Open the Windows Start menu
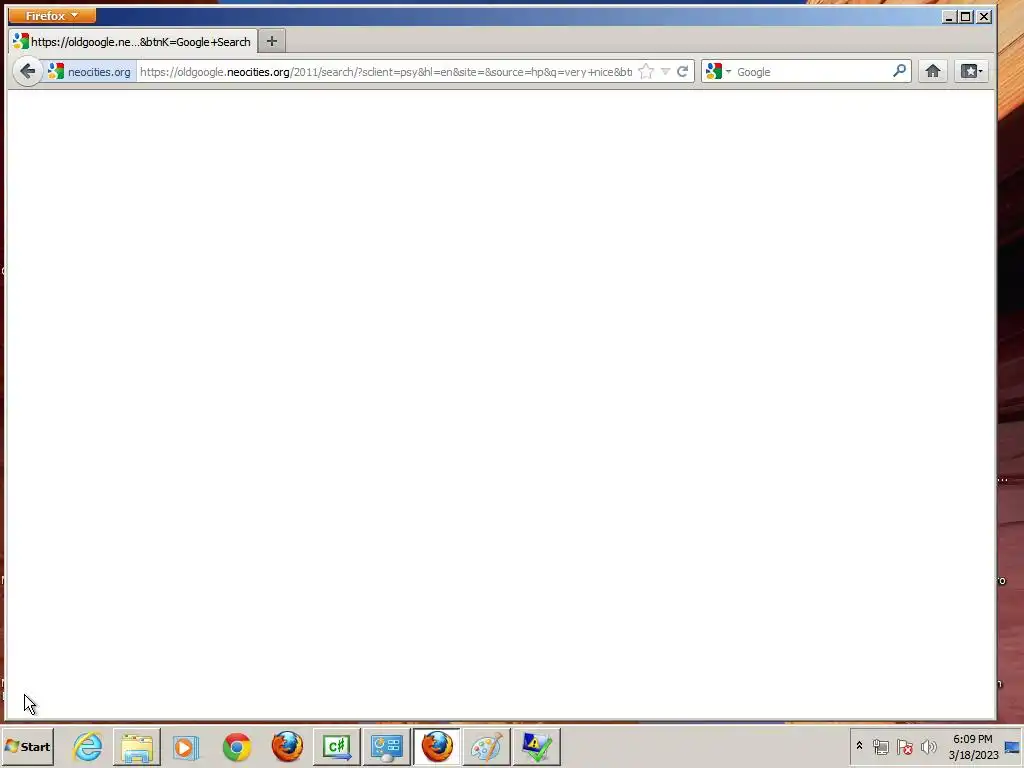 point(27,746)
